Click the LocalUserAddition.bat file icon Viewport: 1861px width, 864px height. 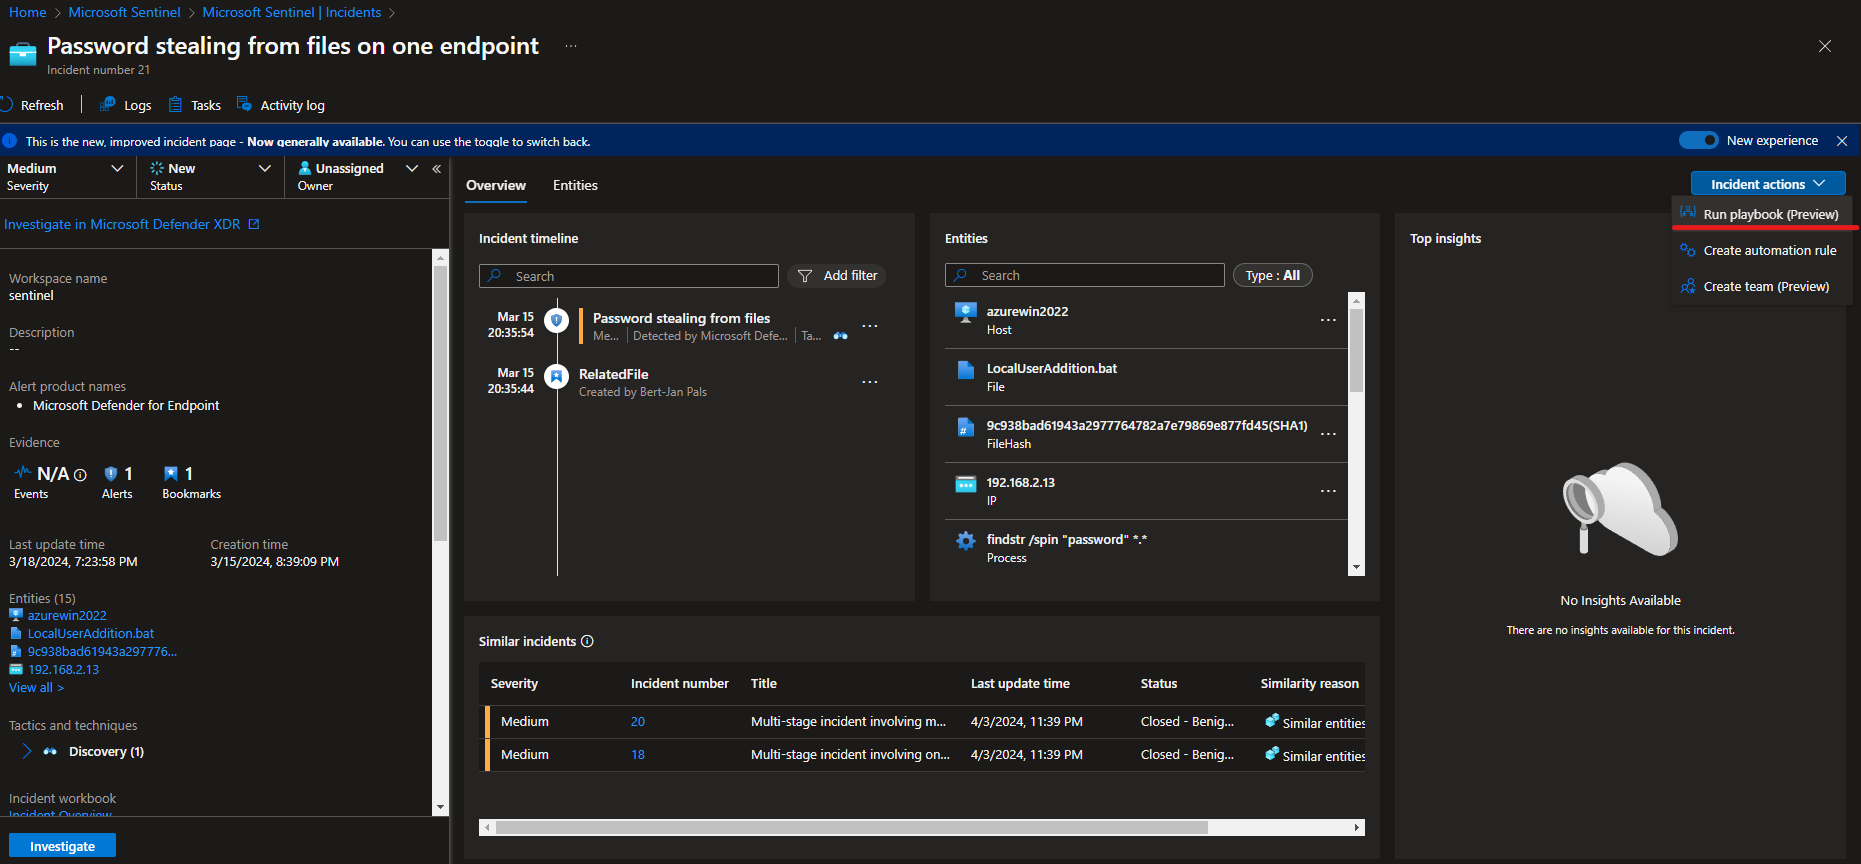(965, 370)
